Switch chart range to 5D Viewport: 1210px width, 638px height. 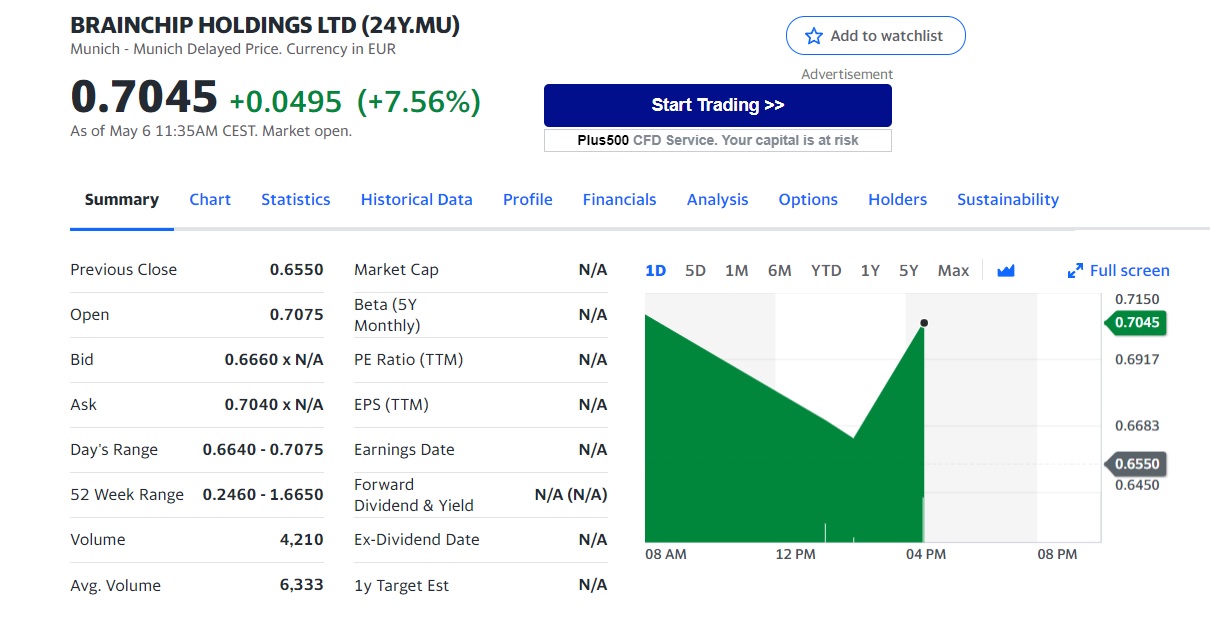pyautogui.click(x=695, y=271)
